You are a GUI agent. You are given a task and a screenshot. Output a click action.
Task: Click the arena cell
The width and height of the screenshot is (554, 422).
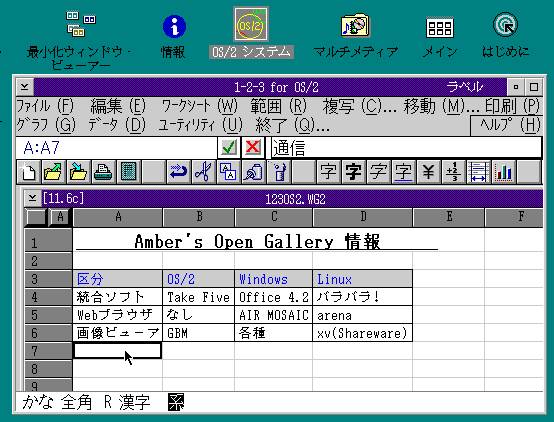[363, 315]
